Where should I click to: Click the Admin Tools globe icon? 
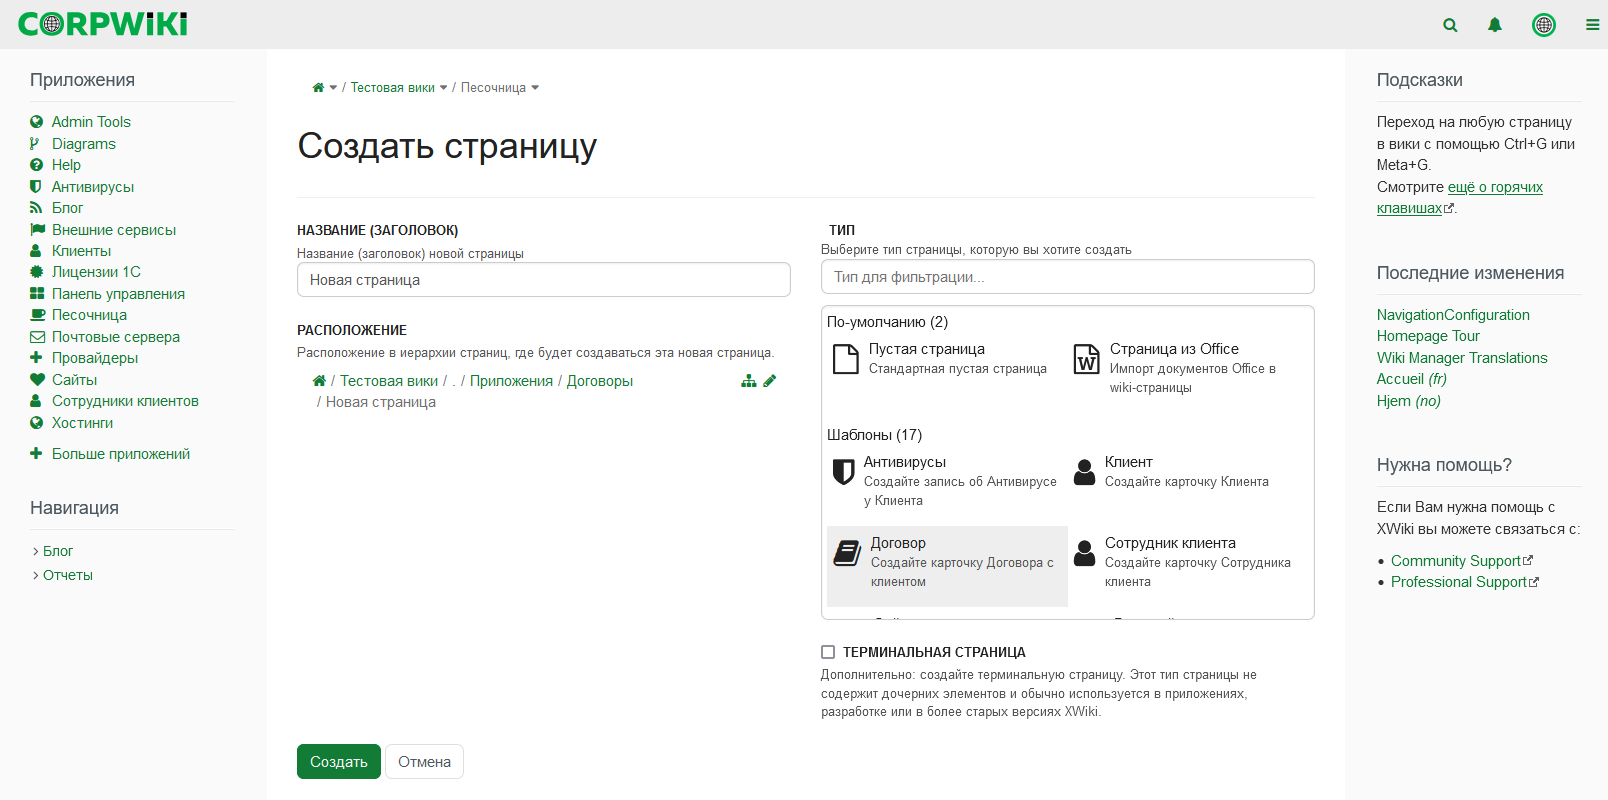tap(37, 122)
